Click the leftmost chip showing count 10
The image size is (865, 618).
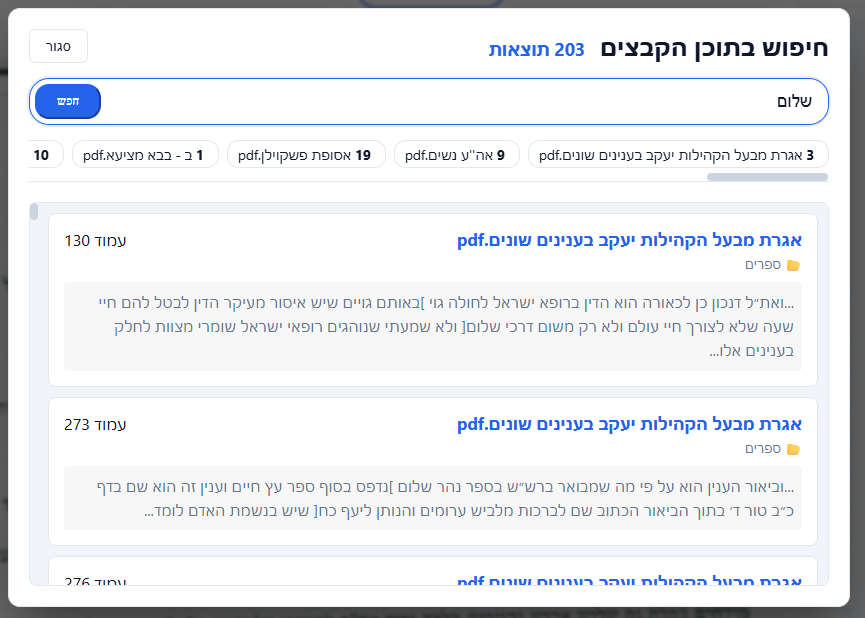40,153
